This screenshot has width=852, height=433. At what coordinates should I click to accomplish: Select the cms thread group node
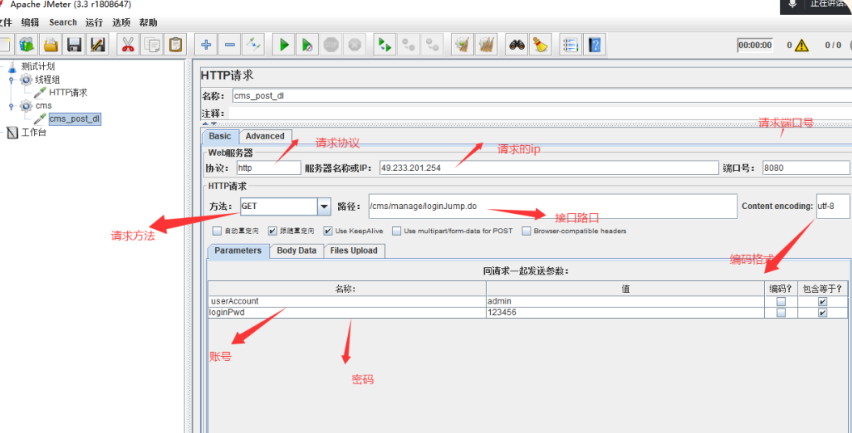pyautogui.click(x=43, y=105)
